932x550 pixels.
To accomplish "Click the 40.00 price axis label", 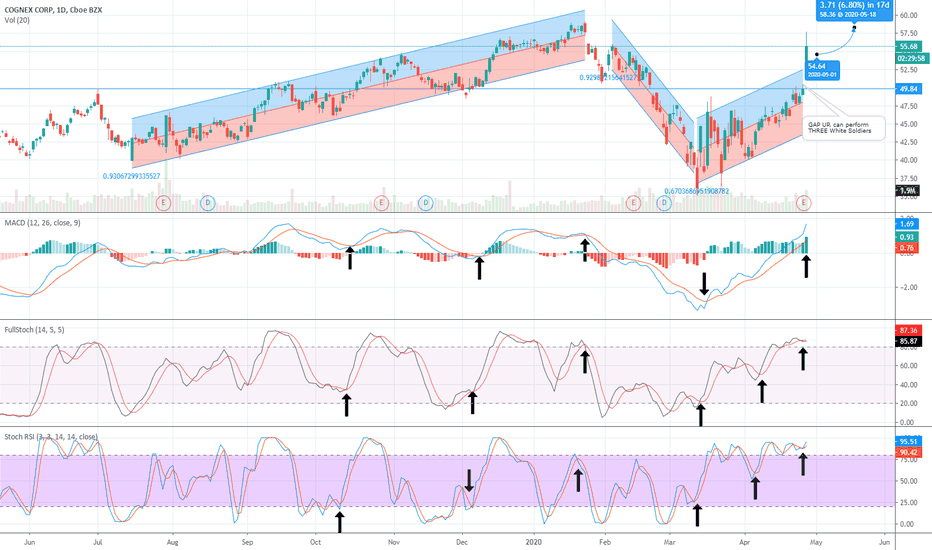I will [x=908, y=161].
